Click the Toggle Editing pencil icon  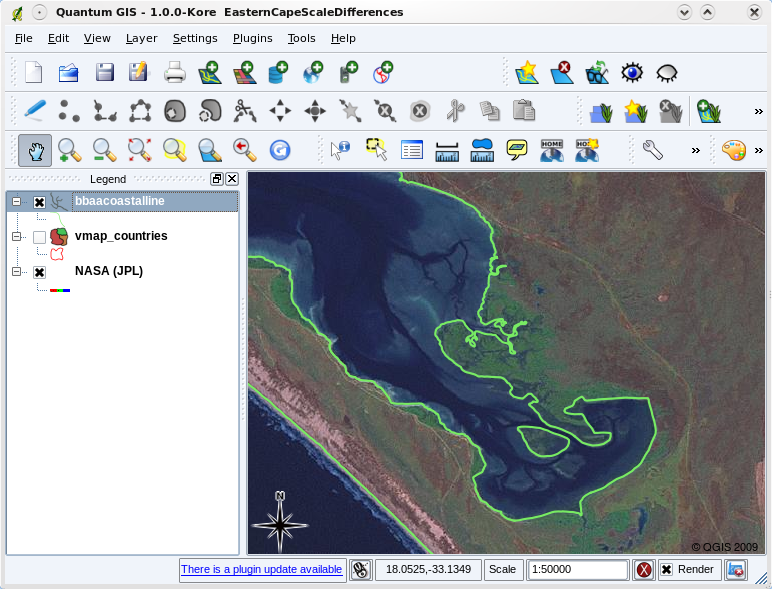(35, 110)
